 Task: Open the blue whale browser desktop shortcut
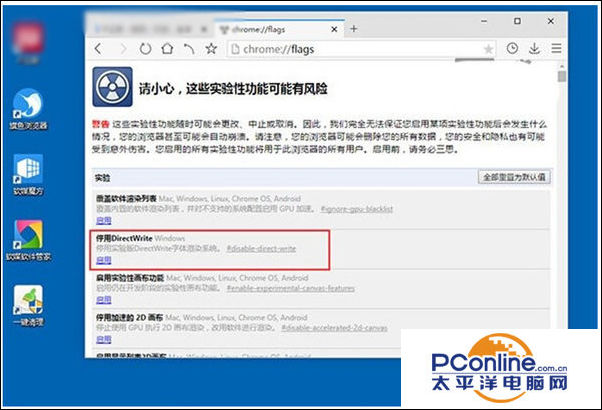28,109
